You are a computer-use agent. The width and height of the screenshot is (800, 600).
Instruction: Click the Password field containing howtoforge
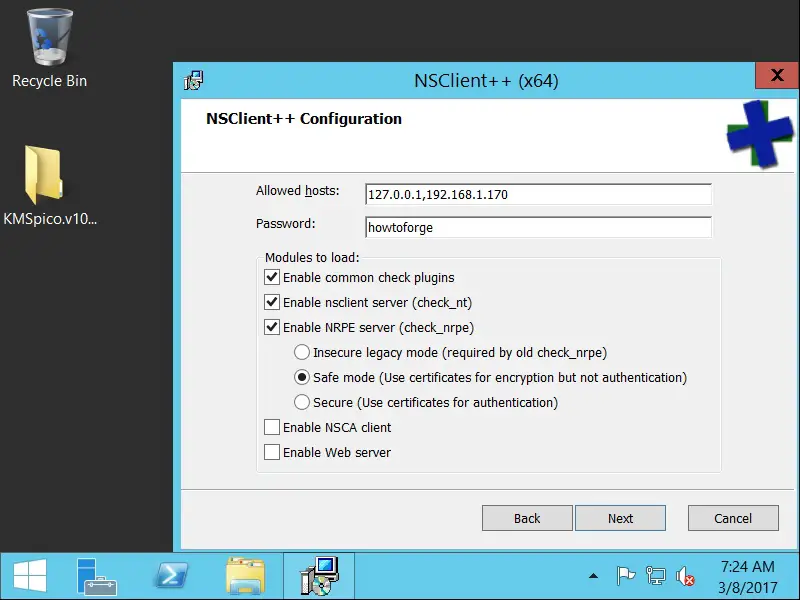(x=538, y=227)
